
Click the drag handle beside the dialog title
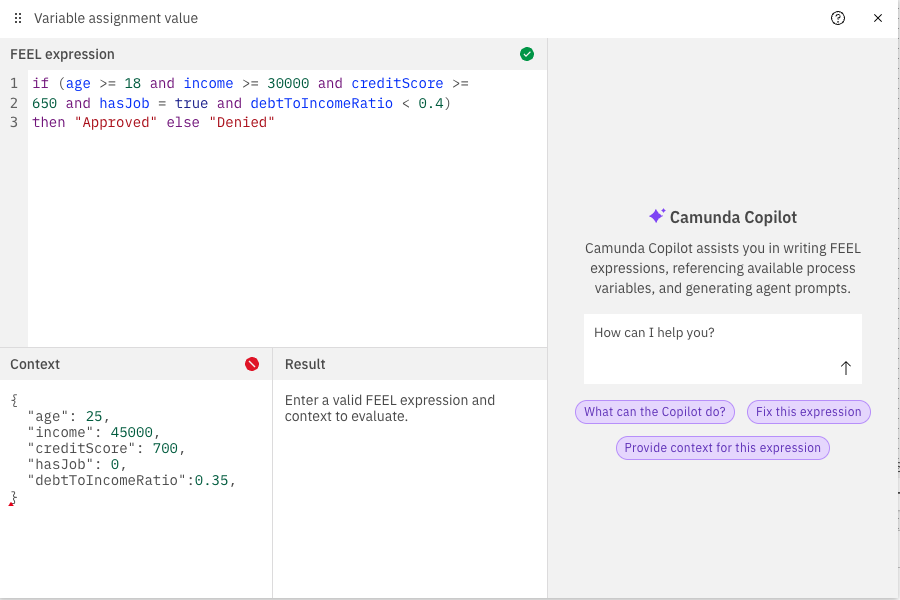(x=18, y=18)
